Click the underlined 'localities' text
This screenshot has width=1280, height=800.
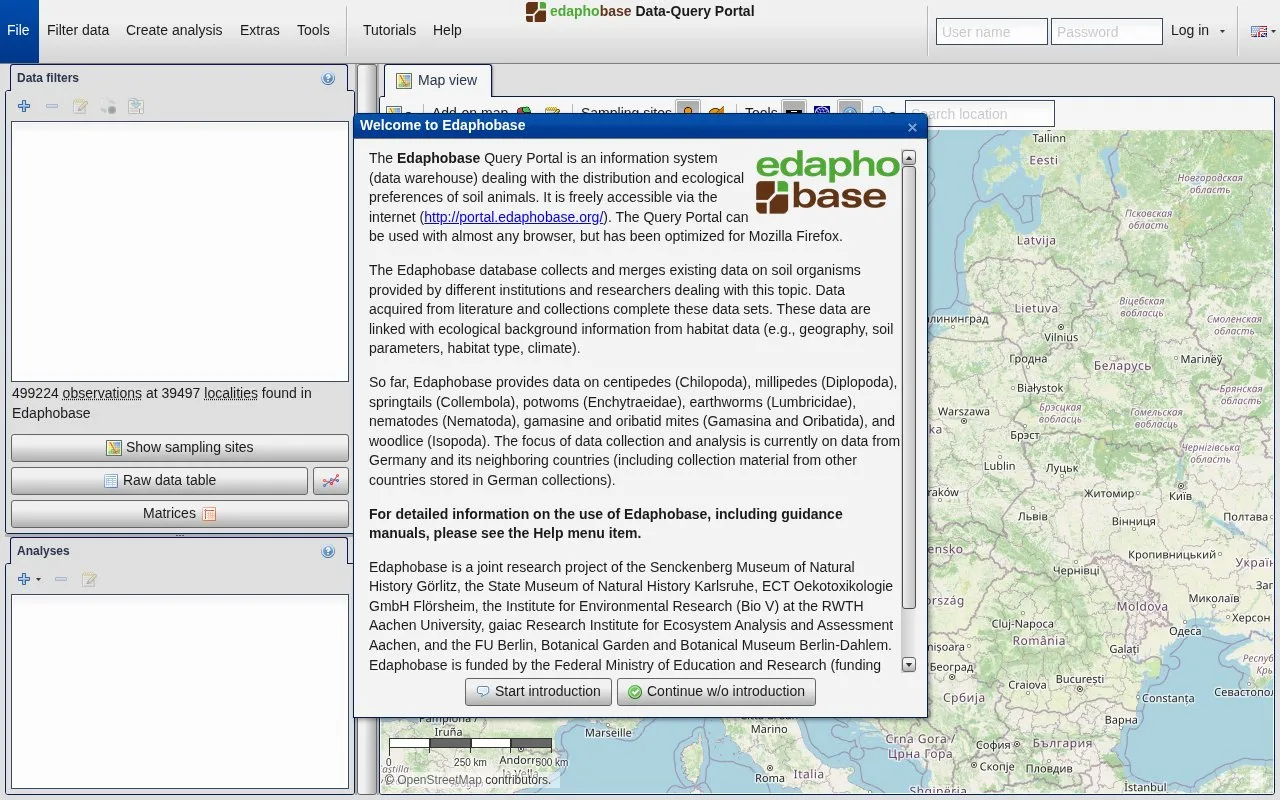231,394
